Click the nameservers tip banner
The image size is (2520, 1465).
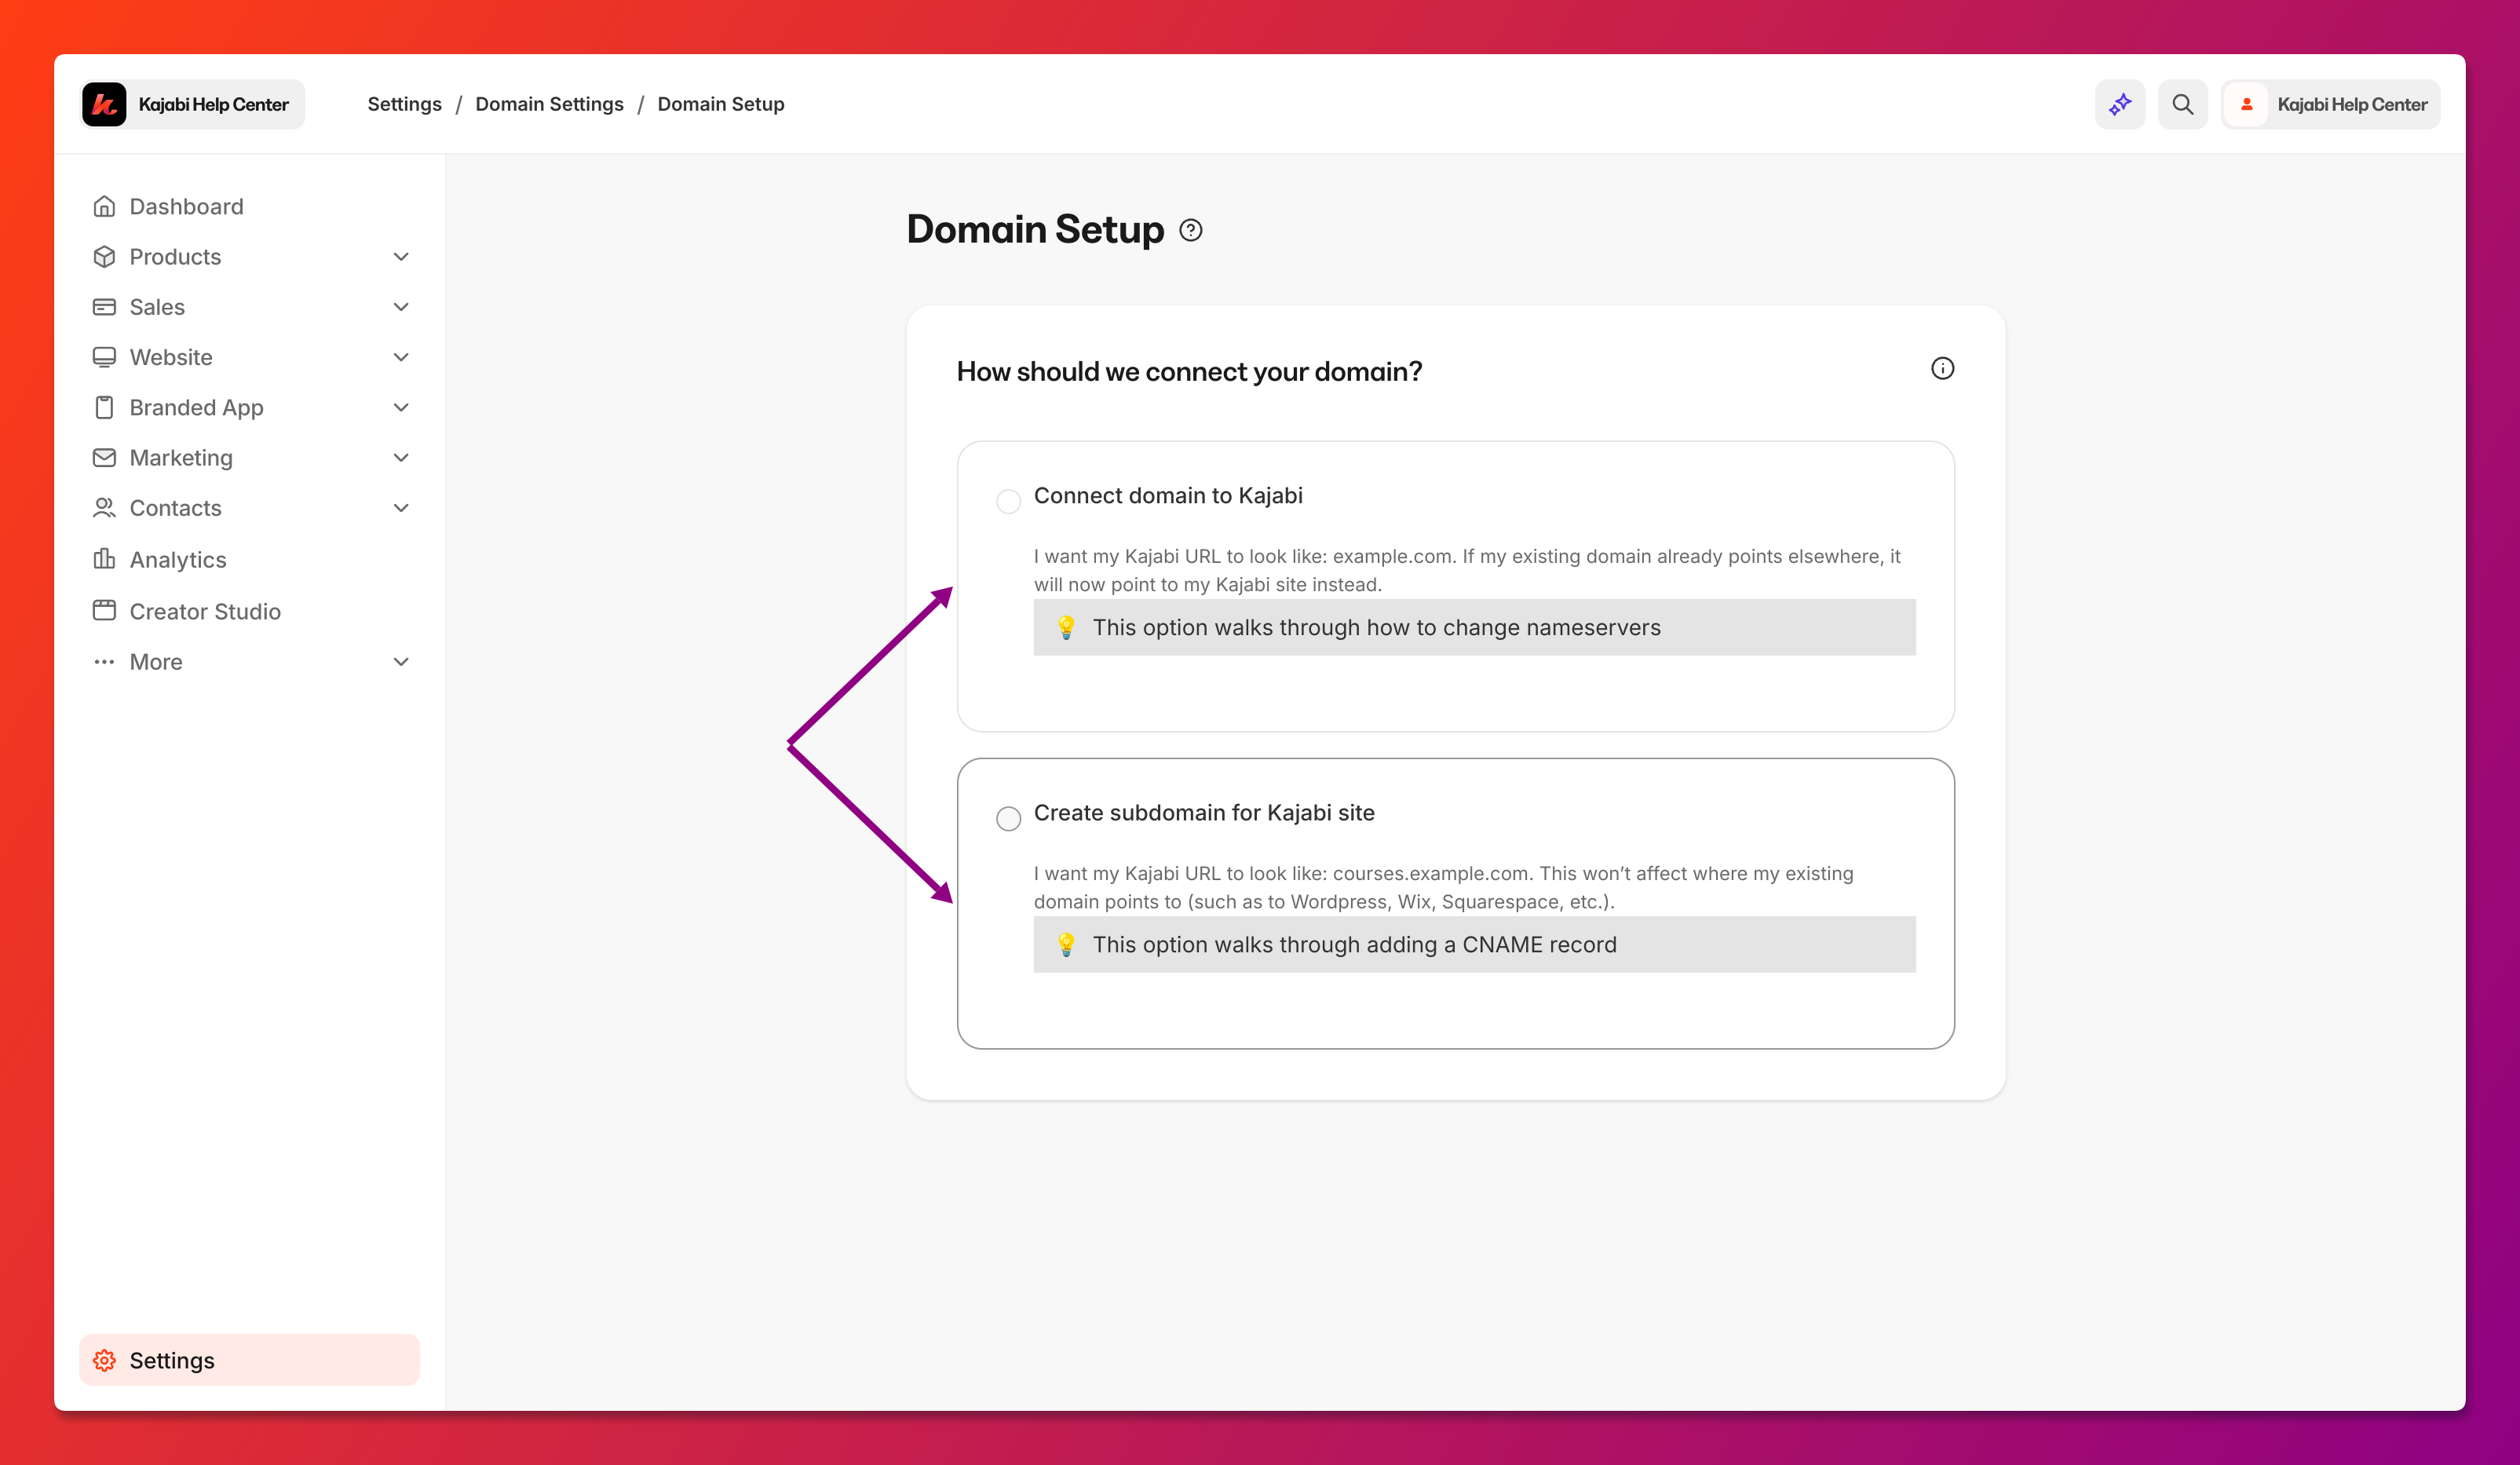(x=1474, y=627)
